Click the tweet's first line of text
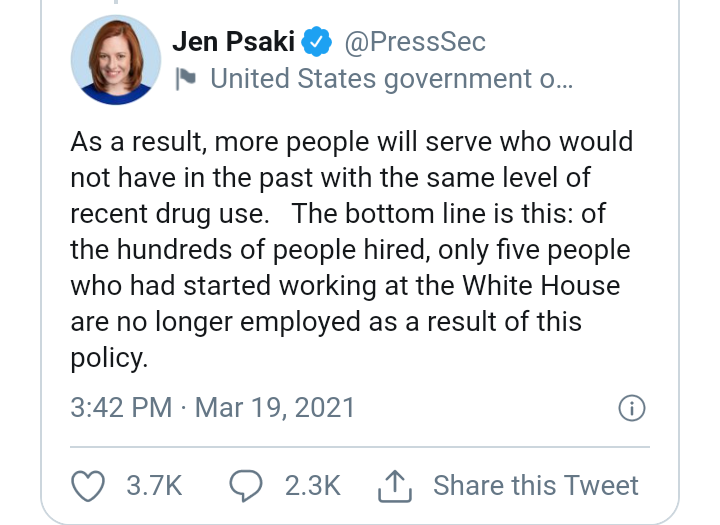Image resolution: width=720 pixels, height=525 pixels. tap(351, 142)
